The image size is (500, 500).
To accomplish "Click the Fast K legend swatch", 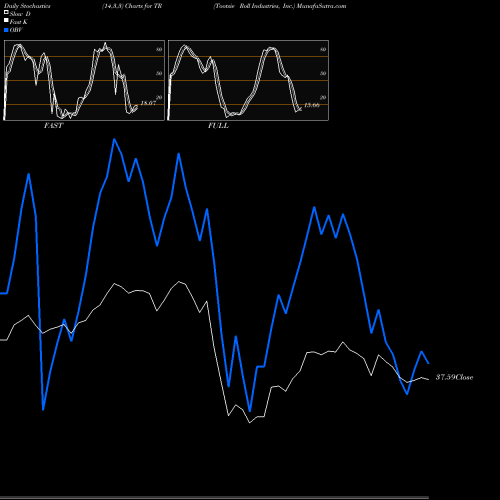I will [x=6, y=21].
